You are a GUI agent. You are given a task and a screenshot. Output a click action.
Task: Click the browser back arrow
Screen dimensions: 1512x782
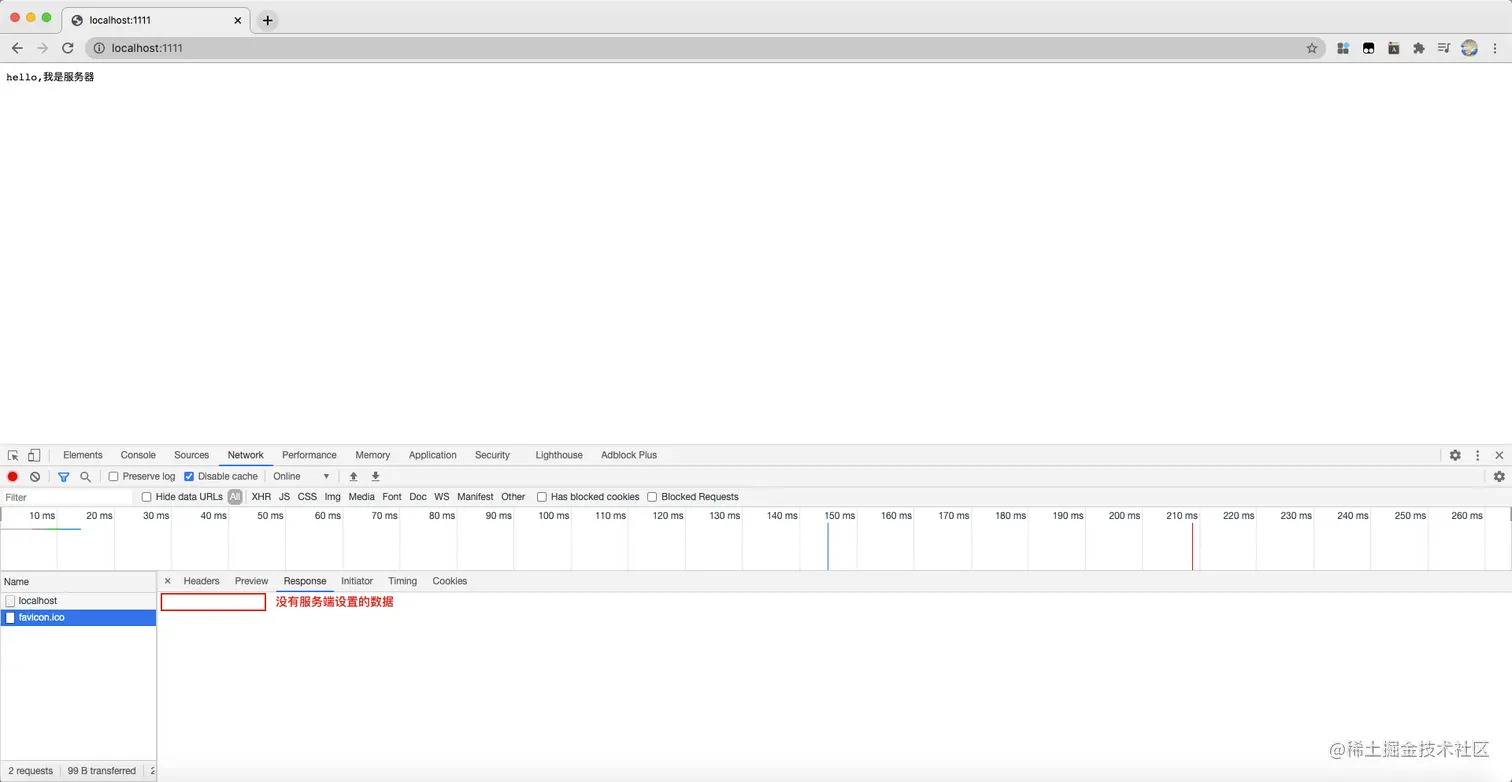[17, 48]
